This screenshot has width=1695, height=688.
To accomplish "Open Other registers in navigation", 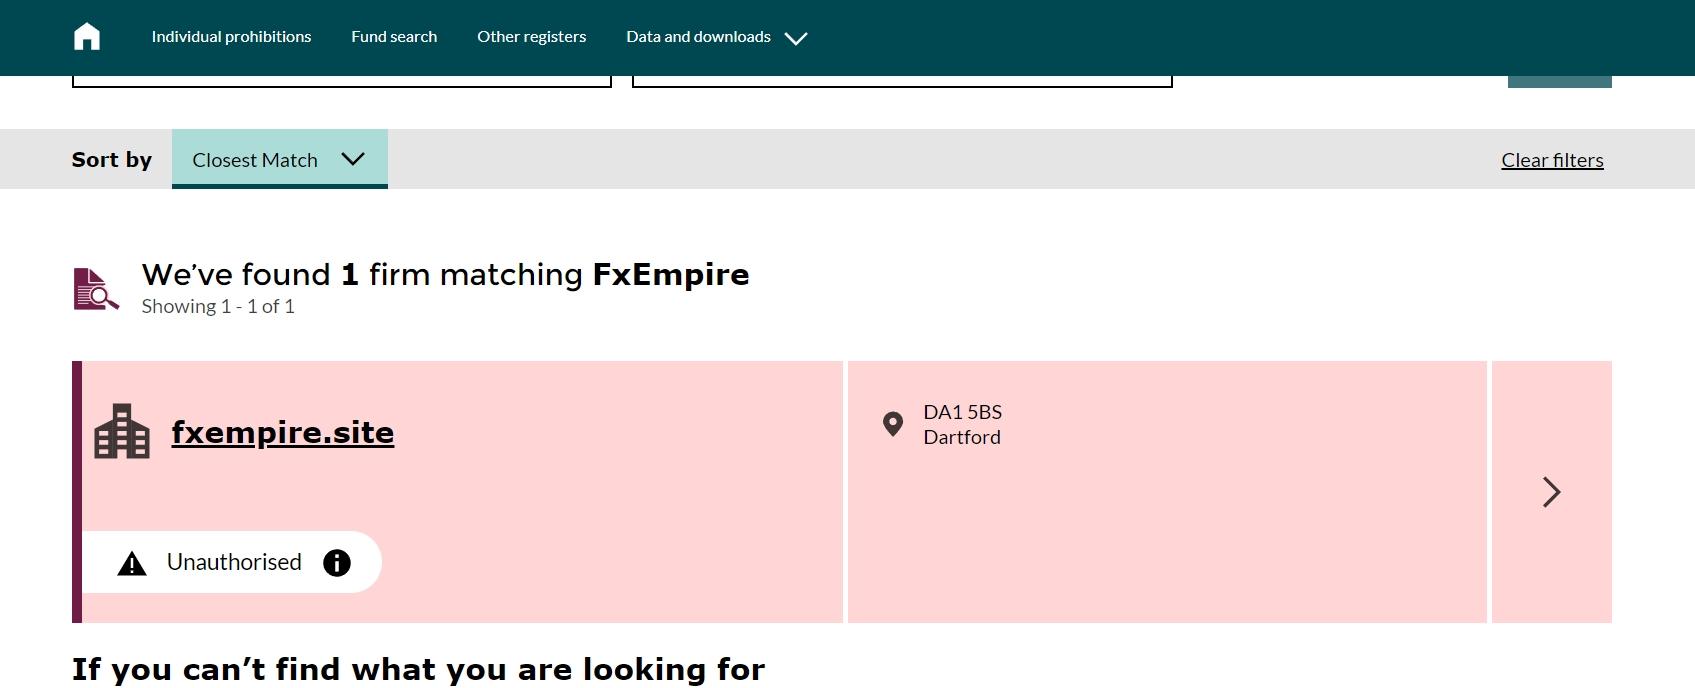I will (x=532, y=37).
